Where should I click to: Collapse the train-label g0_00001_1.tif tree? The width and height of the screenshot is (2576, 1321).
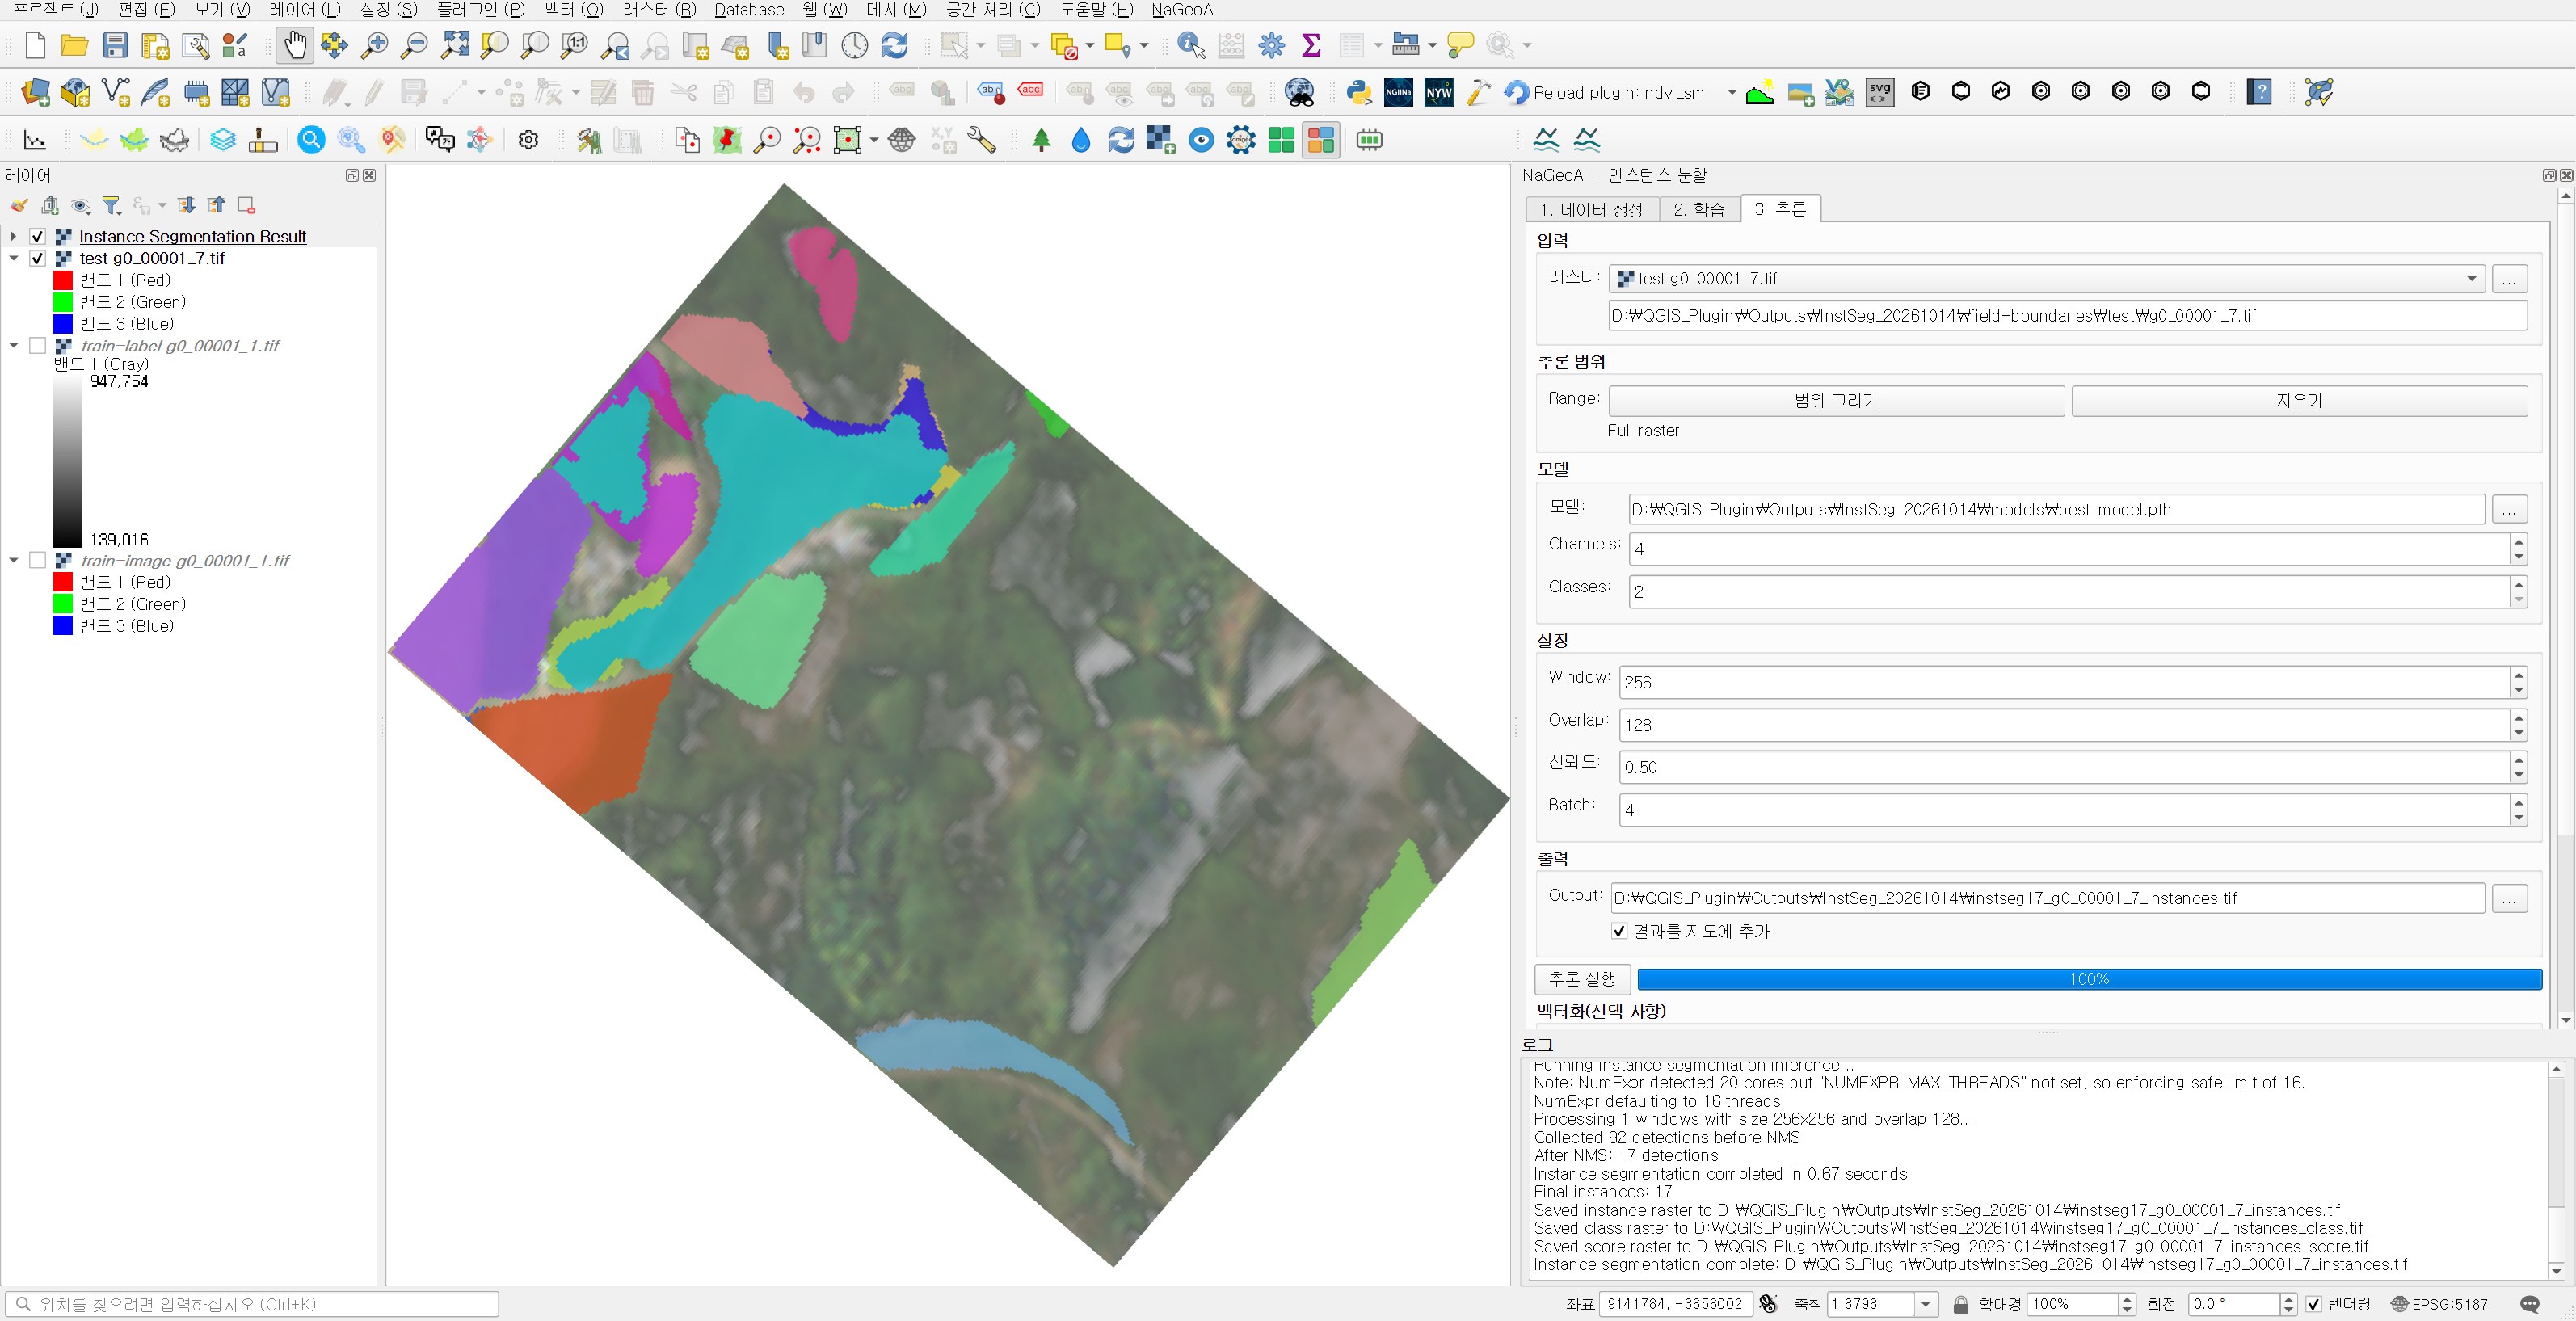click(13, 345)
